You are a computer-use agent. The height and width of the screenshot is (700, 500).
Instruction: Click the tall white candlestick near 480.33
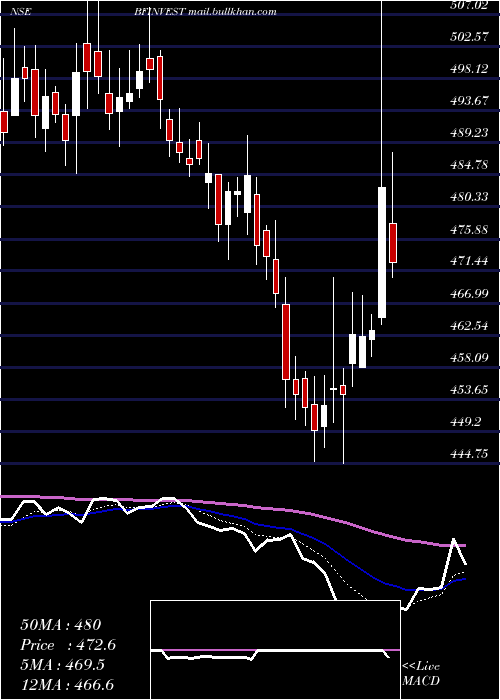(382, 253)
